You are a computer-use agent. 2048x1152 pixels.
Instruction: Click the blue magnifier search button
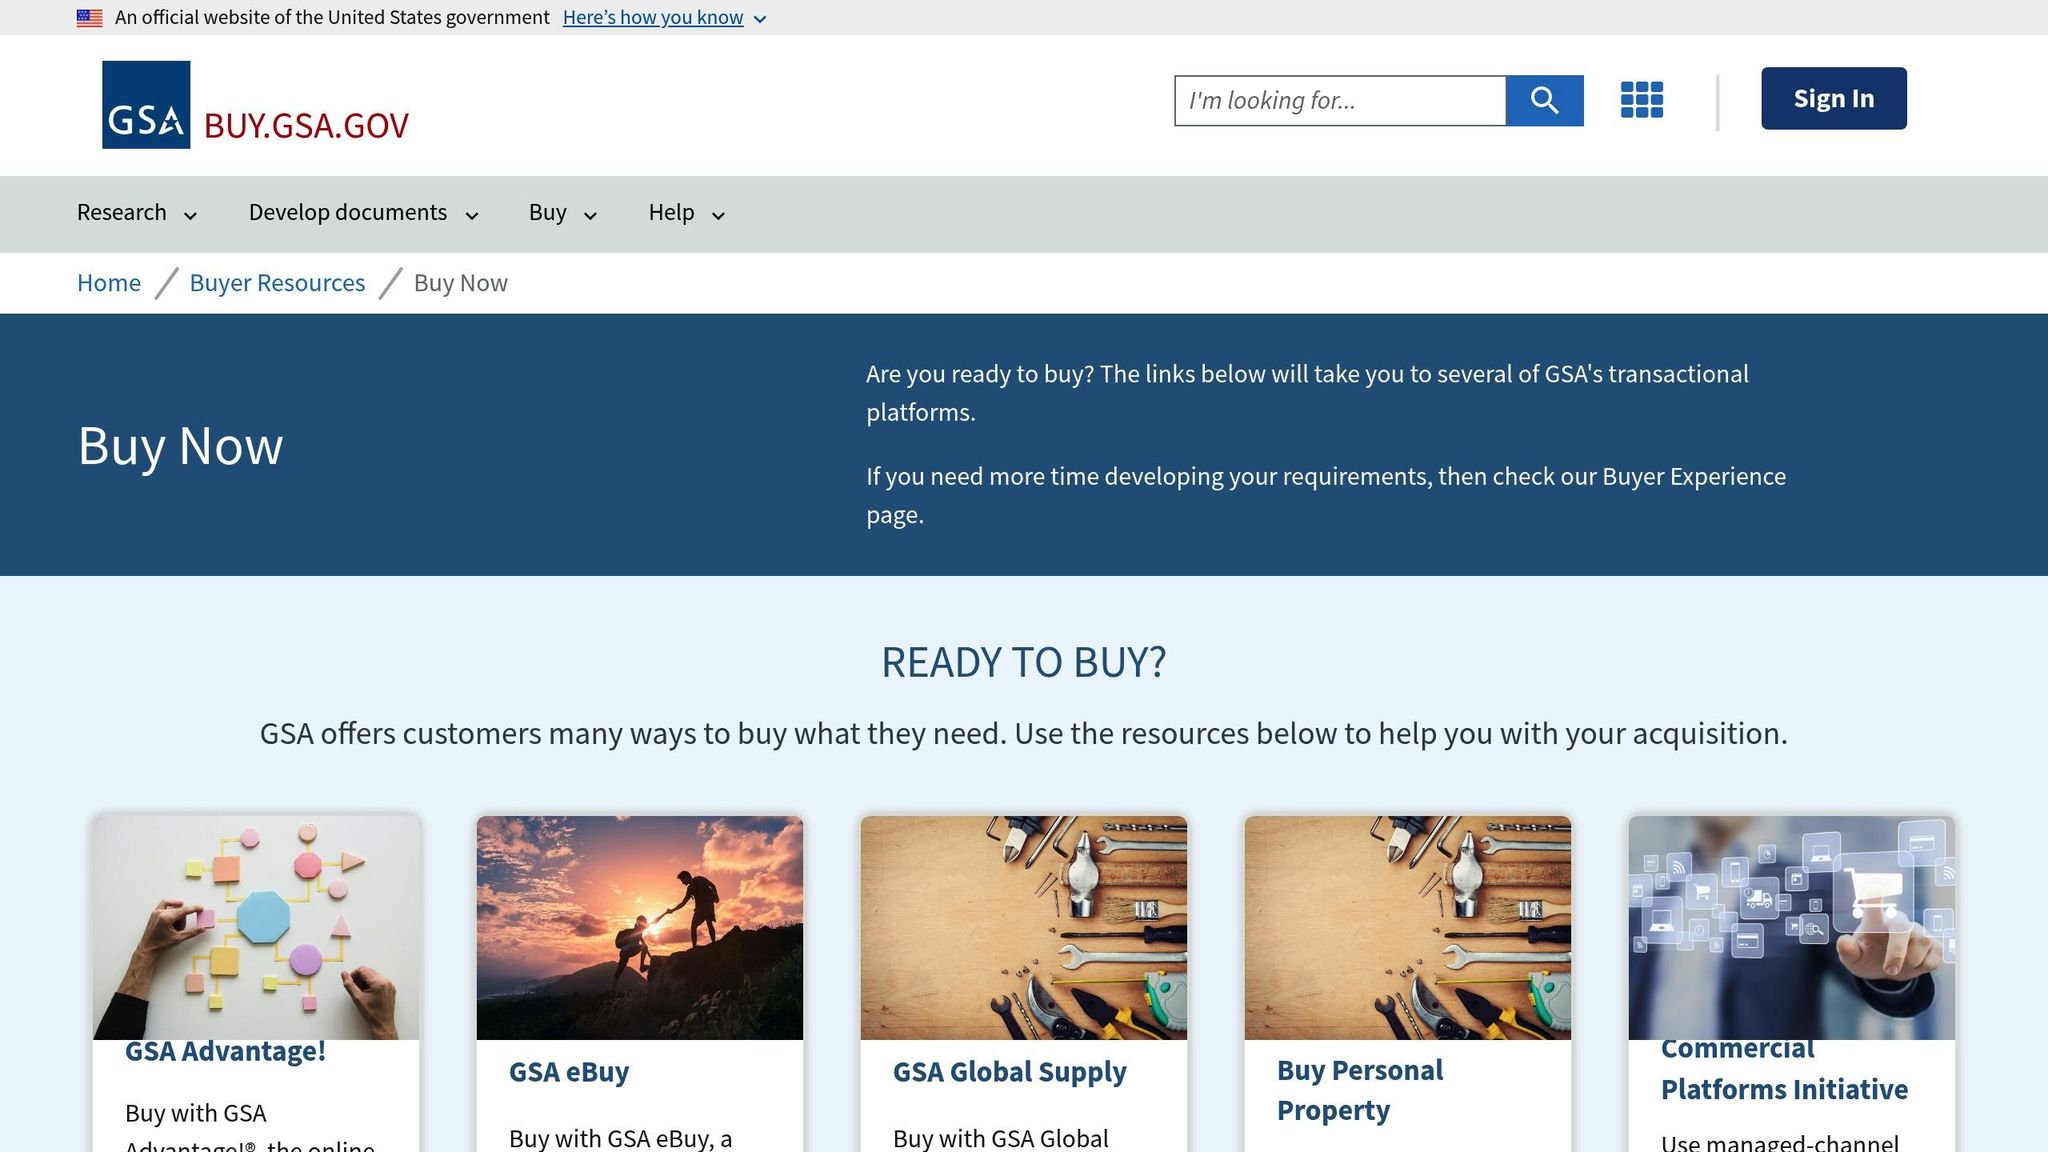coord(1544,101)
